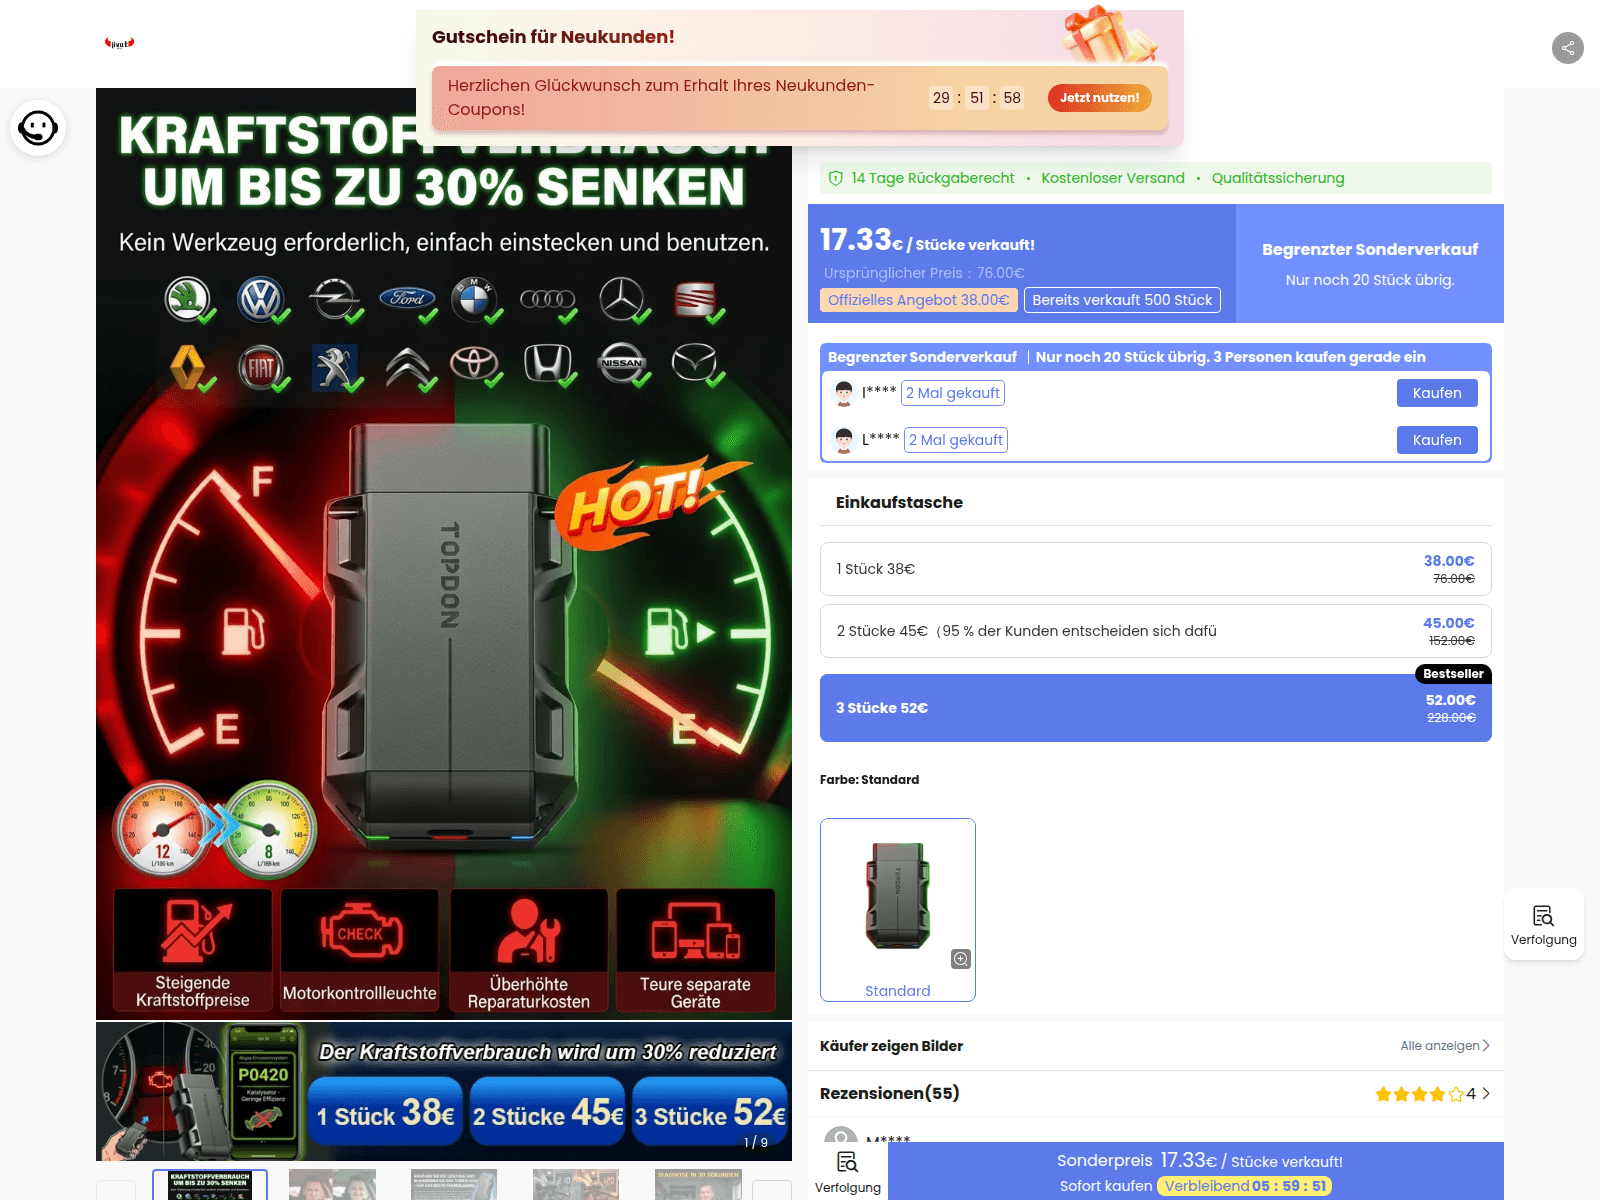Expand reviews with arrow next to rating 4
Viewport: 1600px width, 1200px height.
pyautogui.click(x=1486, y=1094)
